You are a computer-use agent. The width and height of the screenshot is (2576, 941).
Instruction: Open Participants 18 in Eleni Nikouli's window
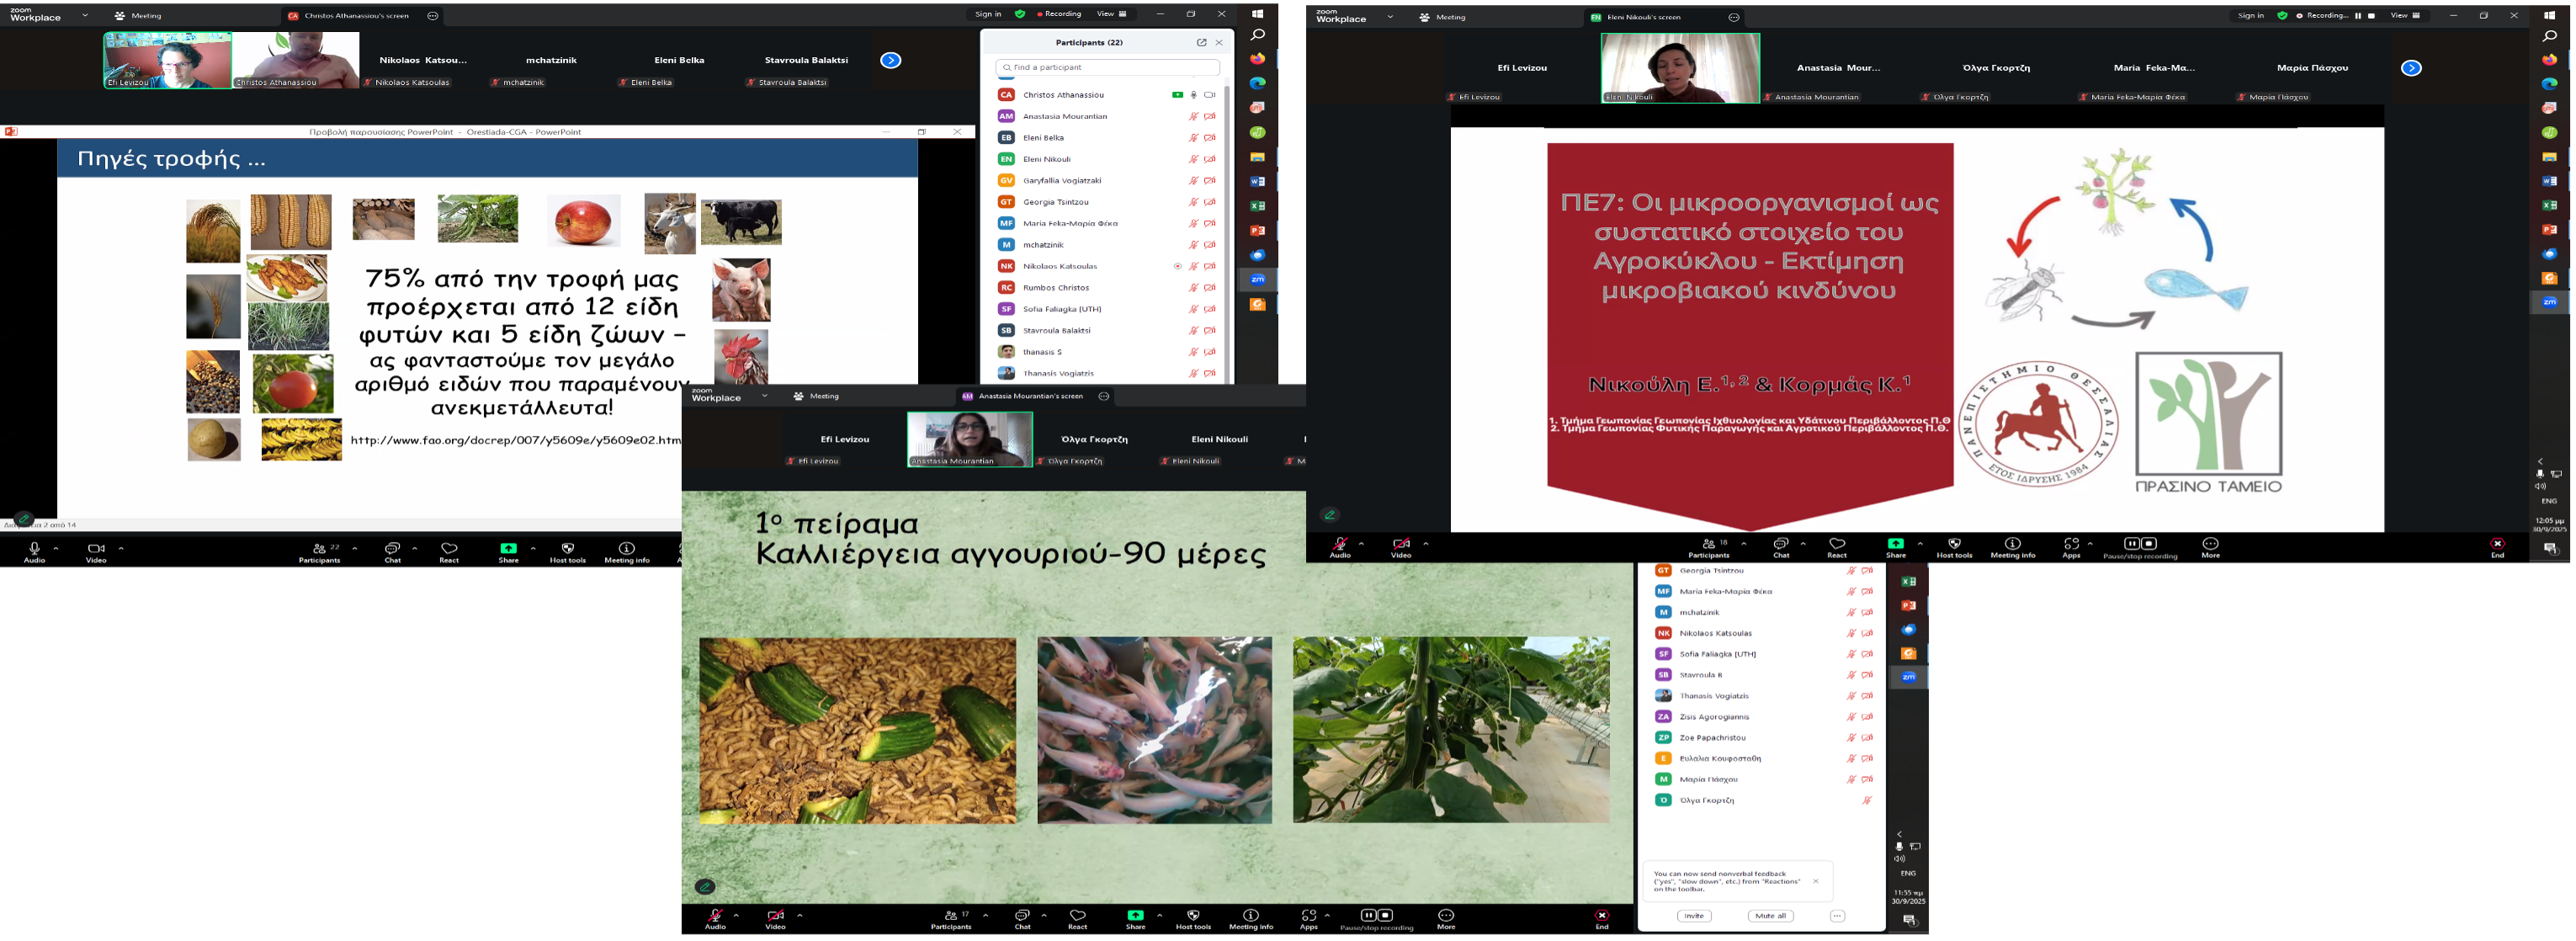(1708, 548)
